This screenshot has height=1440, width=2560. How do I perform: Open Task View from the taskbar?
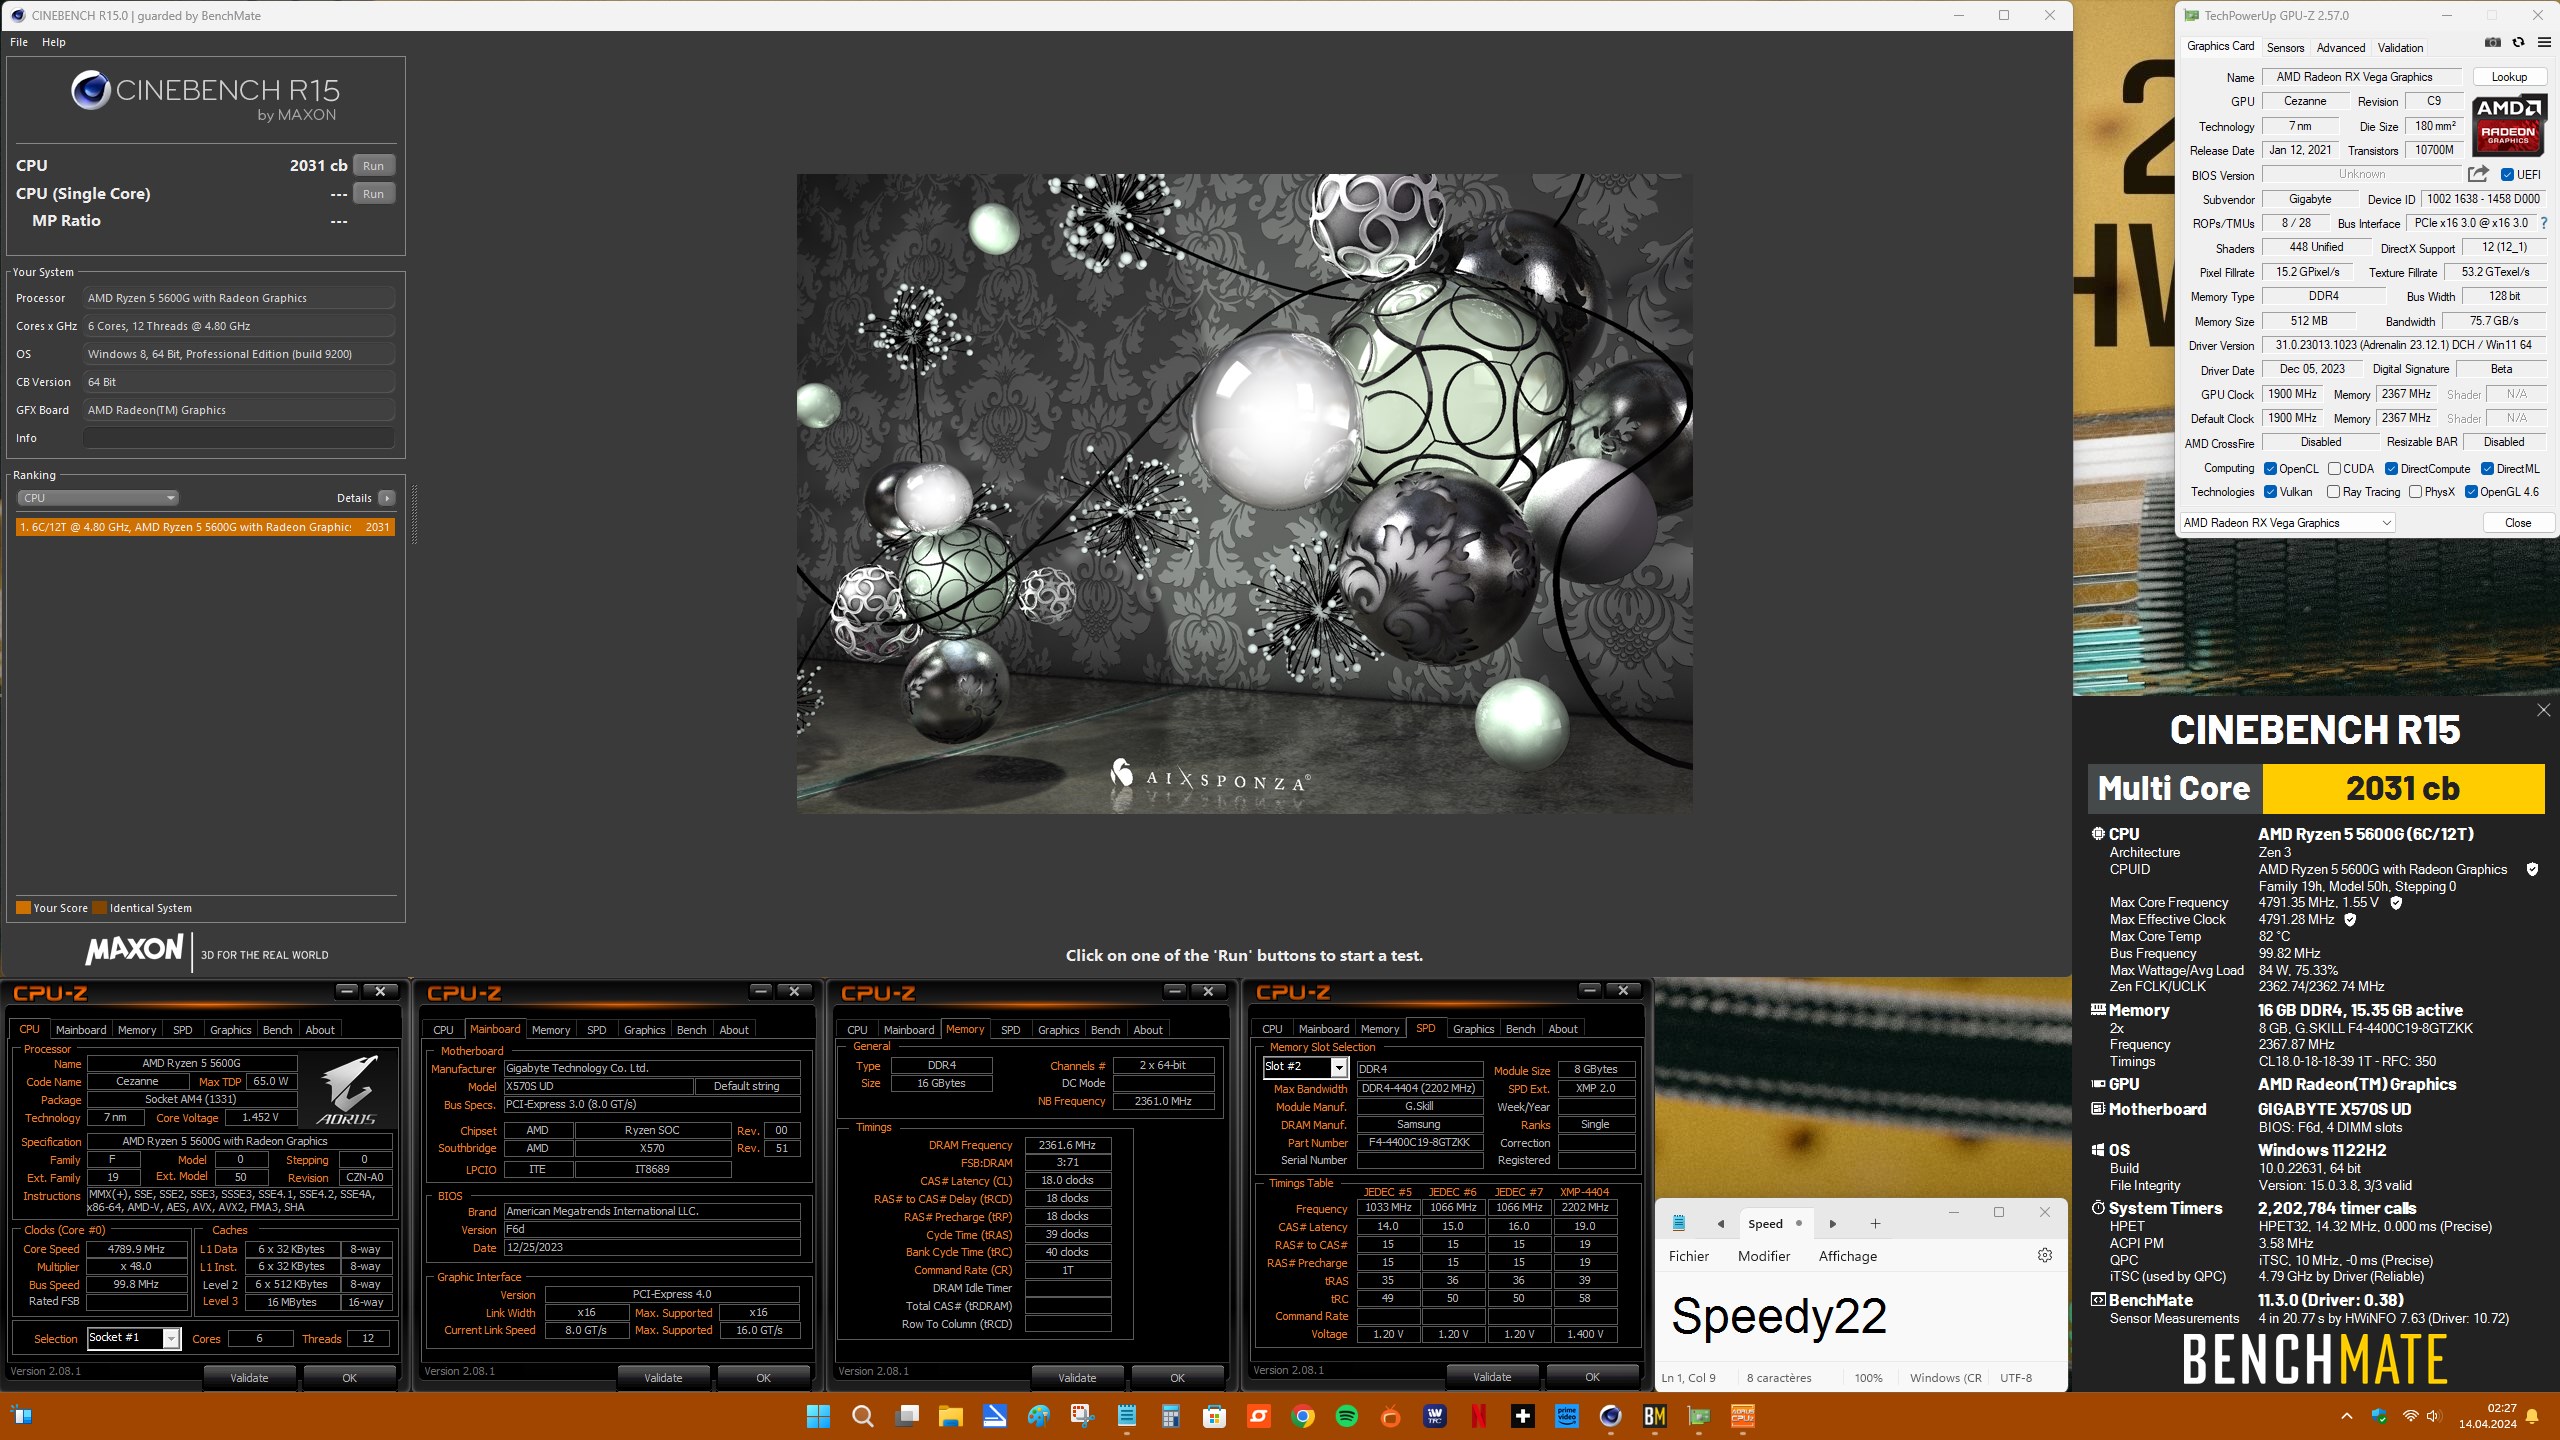click(x=906, y=1416)
